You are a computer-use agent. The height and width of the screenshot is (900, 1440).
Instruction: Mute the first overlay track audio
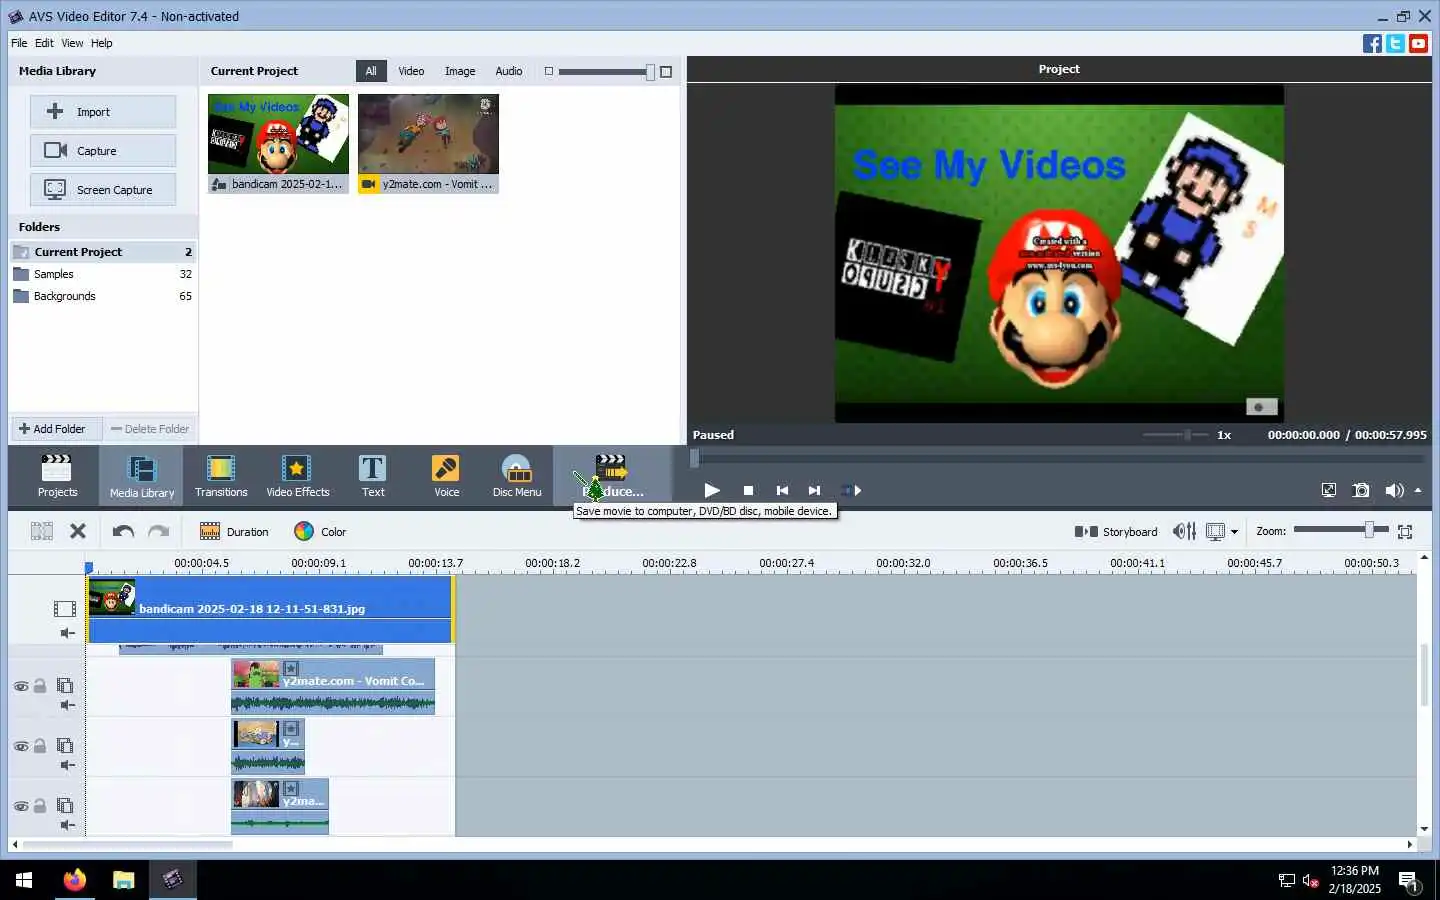point(67,705)
